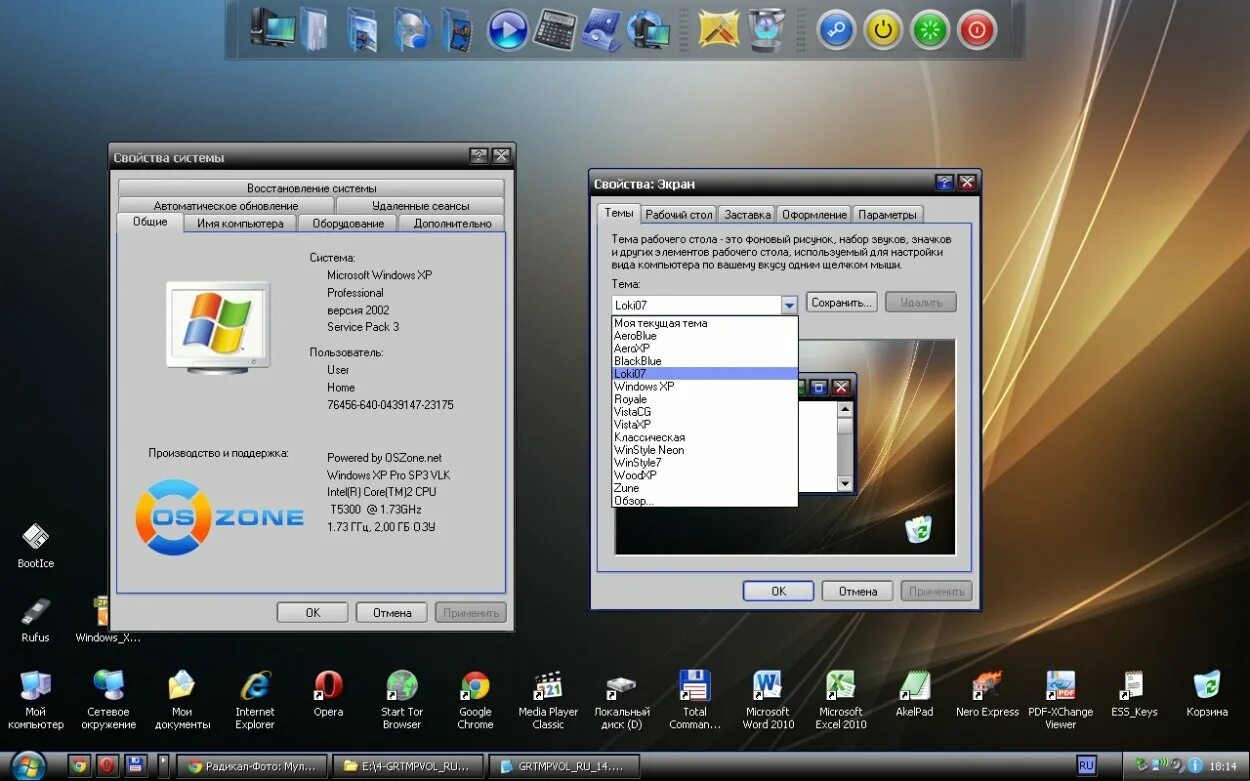Switch to Рабочий стол tab

[x=679, y=214]
